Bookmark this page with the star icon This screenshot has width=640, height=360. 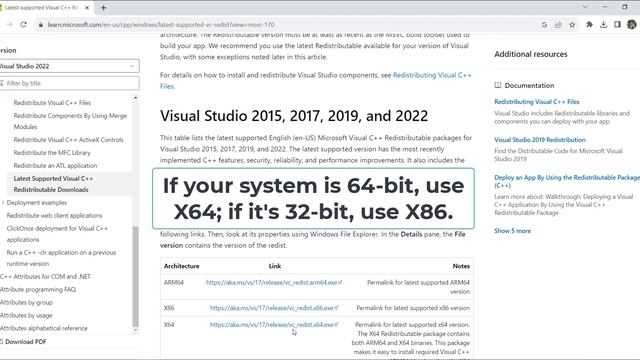(572, 25)
